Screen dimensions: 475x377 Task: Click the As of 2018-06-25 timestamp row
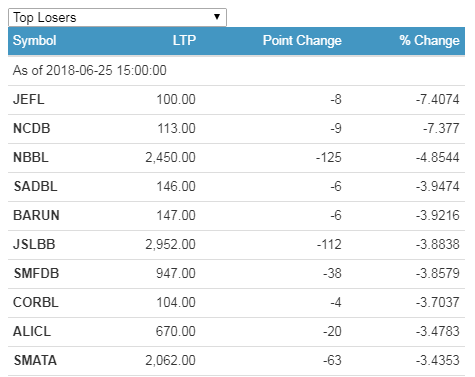point(236,71)
